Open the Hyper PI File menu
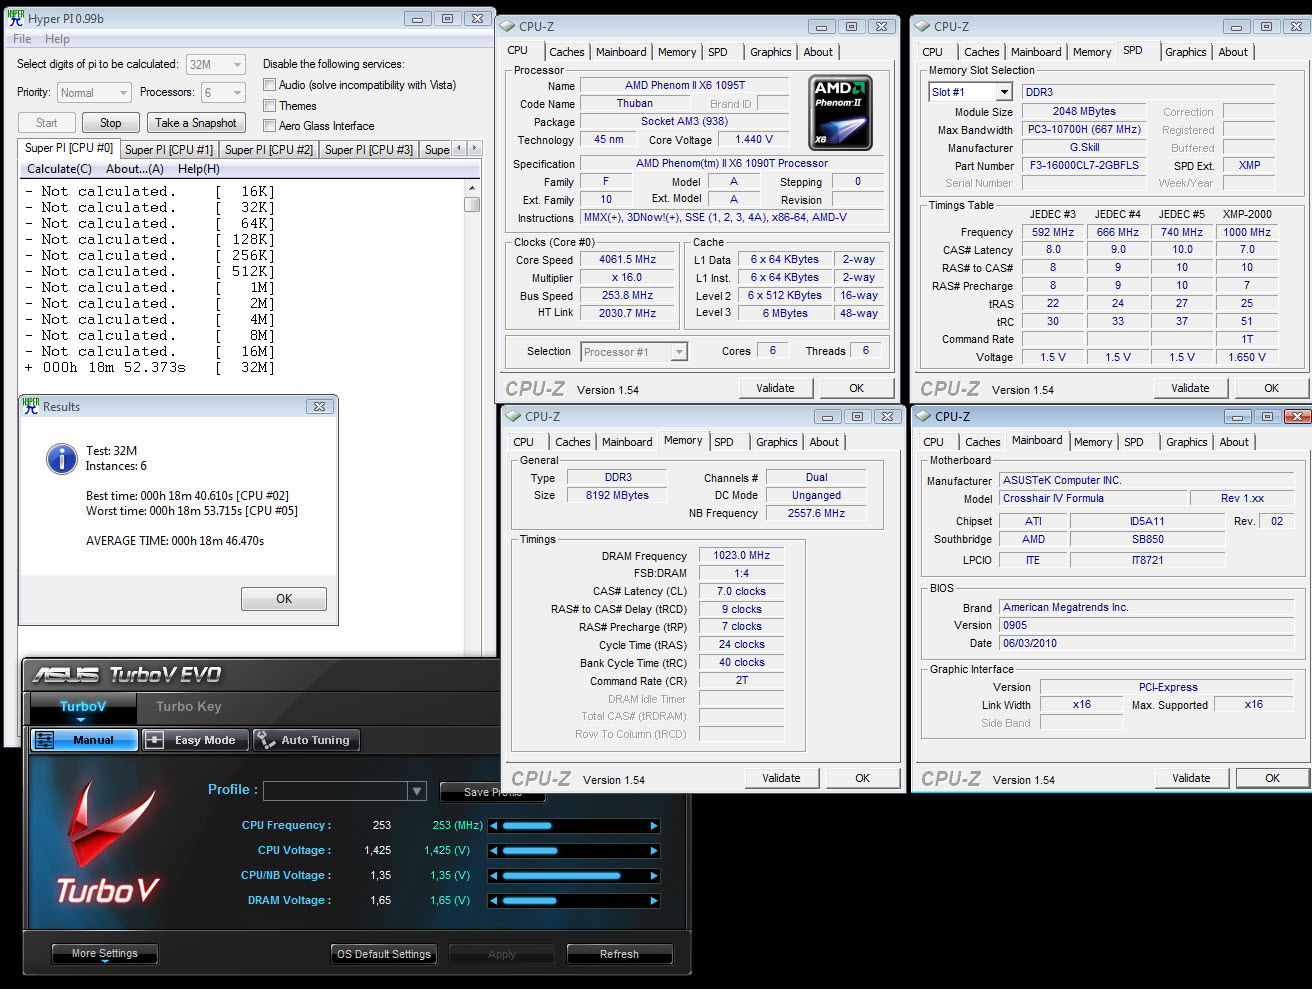Viewport: 1312px width, 989px height. (22, 39)
